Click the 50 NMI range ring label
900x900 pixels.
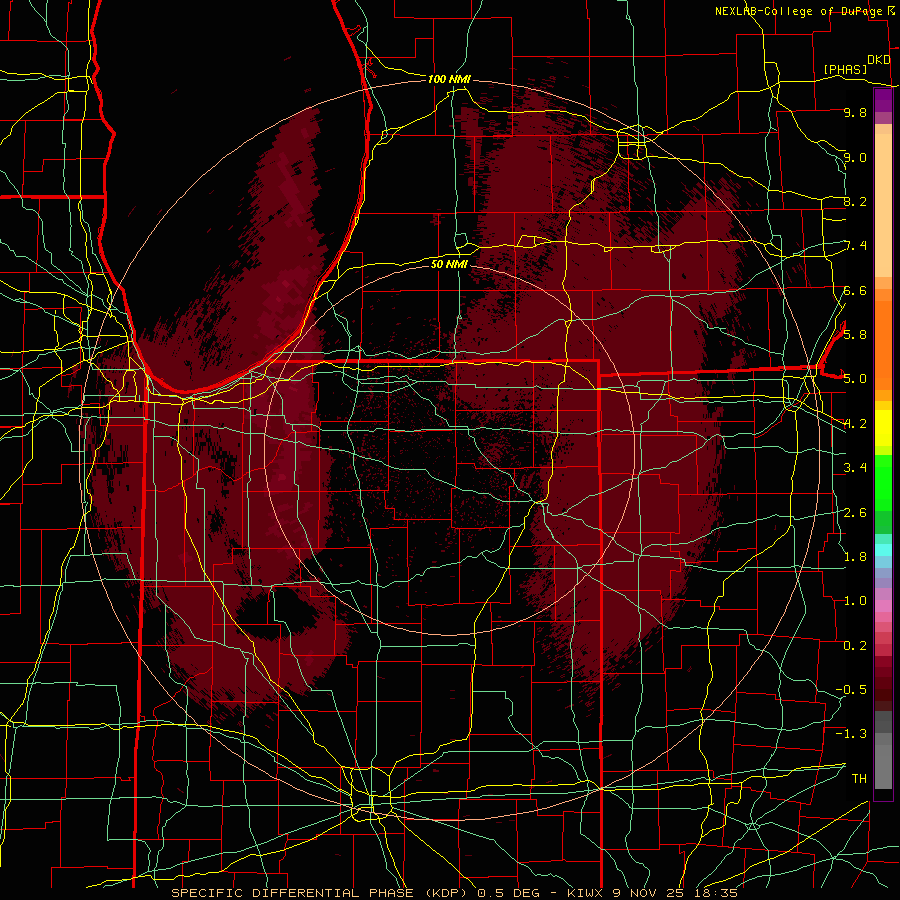coord(449,264)
